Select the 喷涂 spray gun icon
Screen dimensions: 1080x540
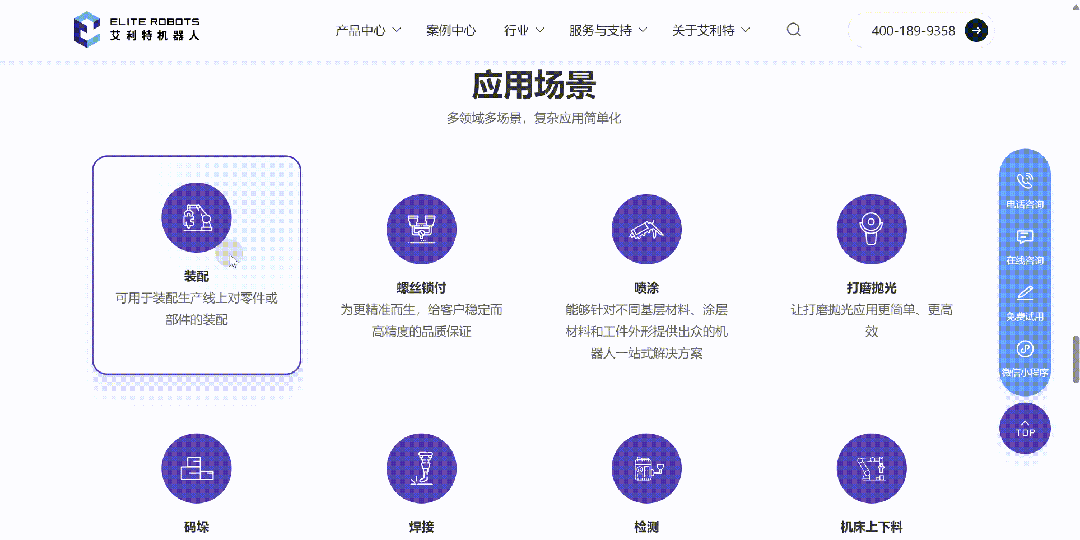click(647, 228)
